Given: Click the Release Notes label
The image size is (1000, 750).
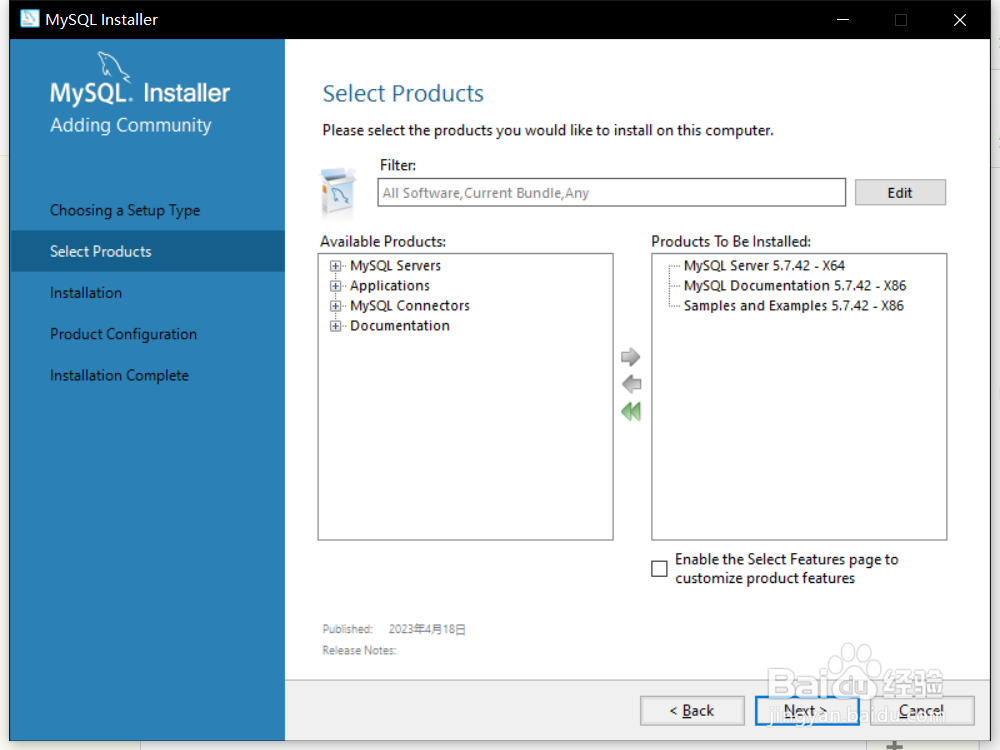Looking at the screenshot, I should coord(359,651).
